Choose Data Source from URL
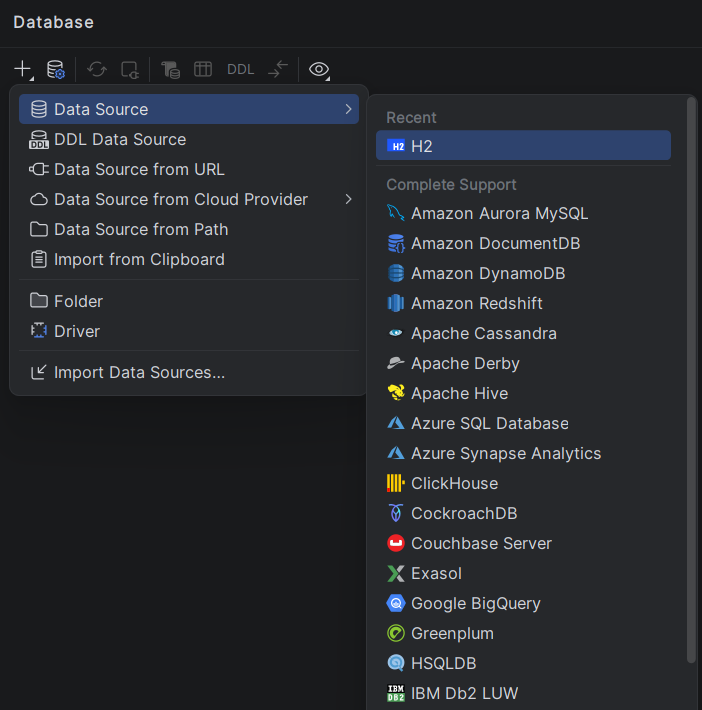Screen dimensions: 702x710 click(139, 169)
